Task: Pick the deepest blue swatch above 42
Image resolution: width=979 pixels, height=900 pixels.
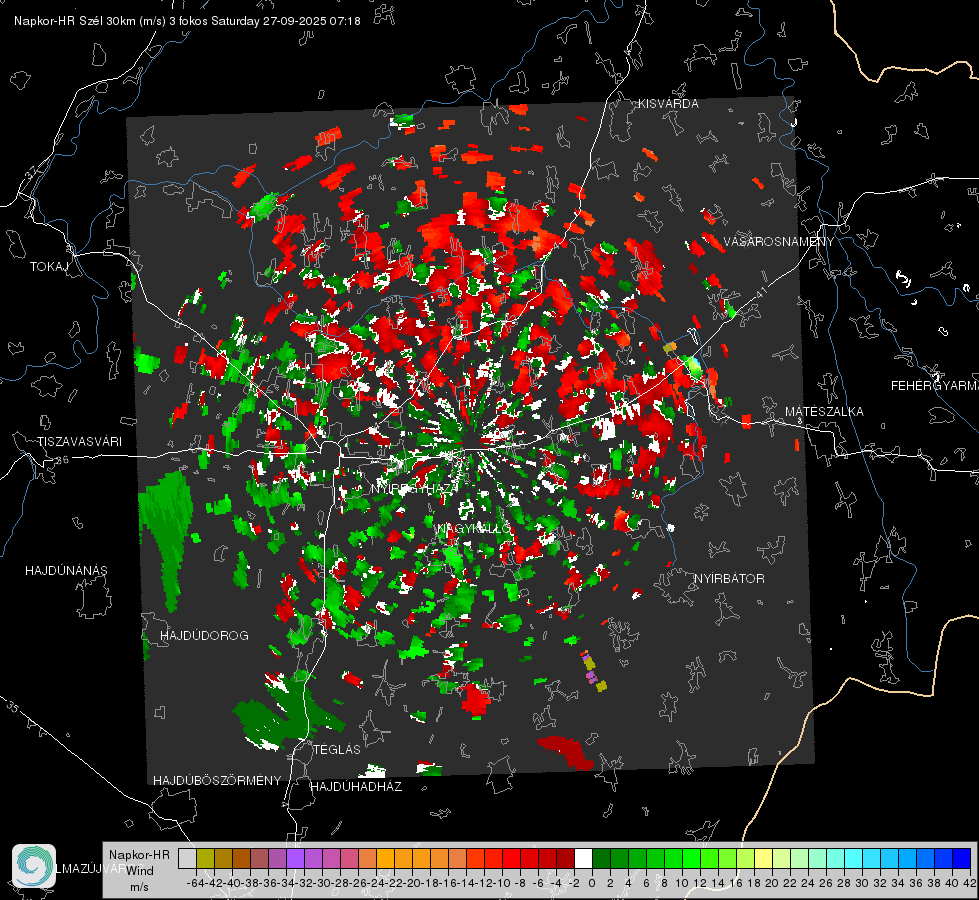Action: 962,858
